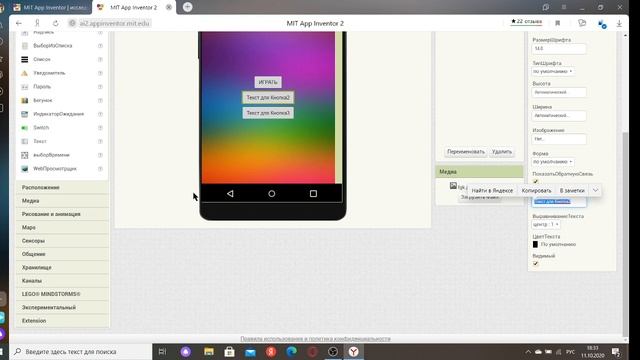
Task: Tap the phone preview back triangle
Action: [x=230, y=193]
